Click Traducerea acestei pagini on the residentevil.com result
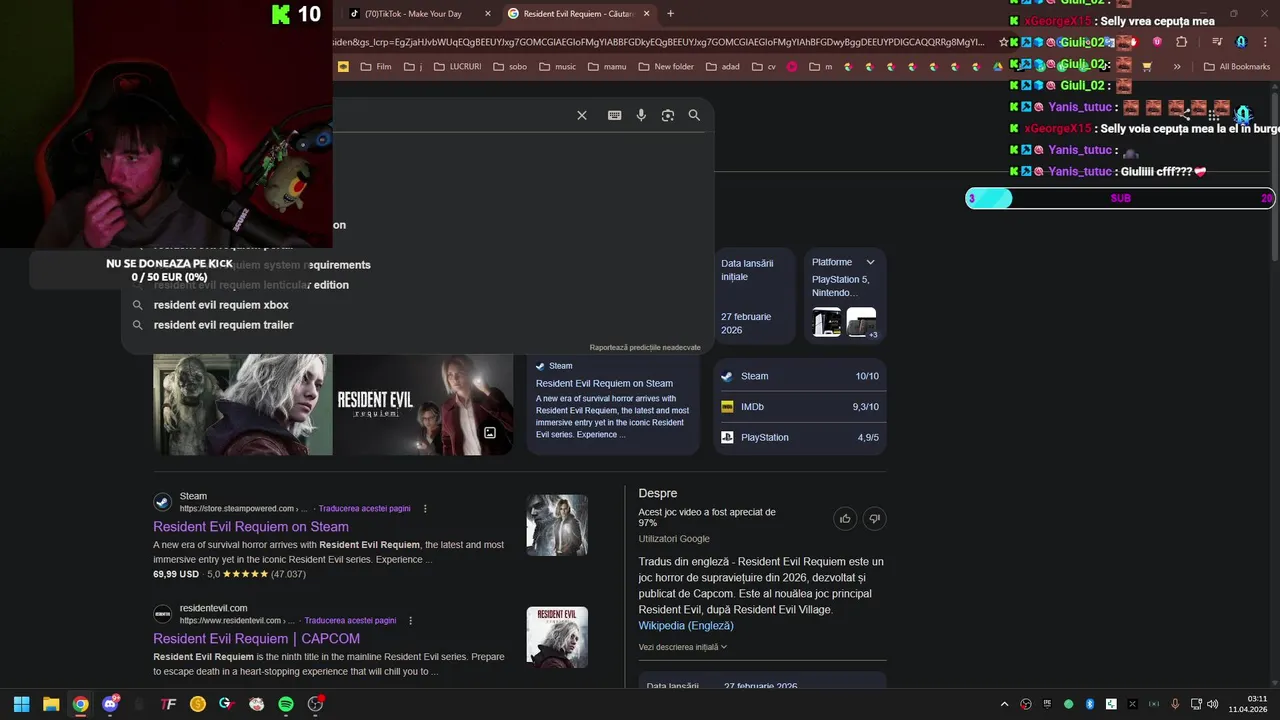 coord(350,621)
